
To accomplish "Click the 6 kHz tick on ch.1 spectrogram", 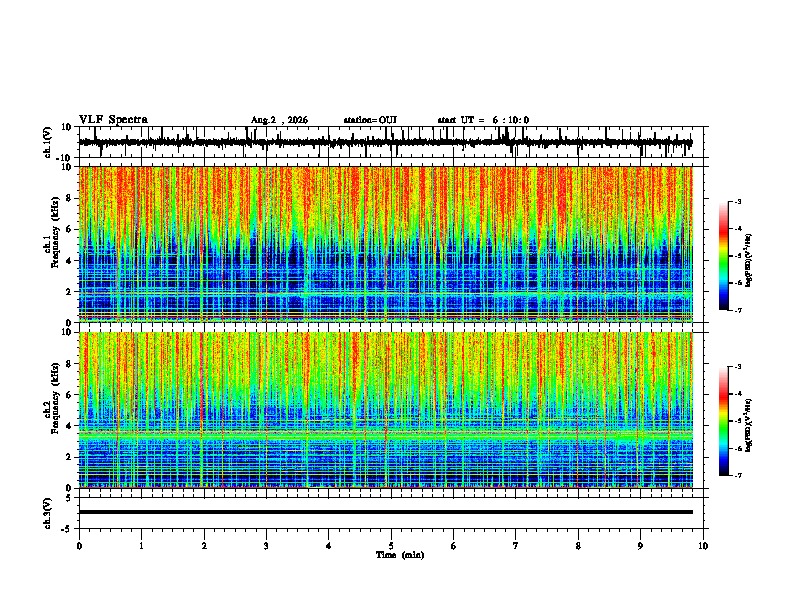I will (70, 229).
